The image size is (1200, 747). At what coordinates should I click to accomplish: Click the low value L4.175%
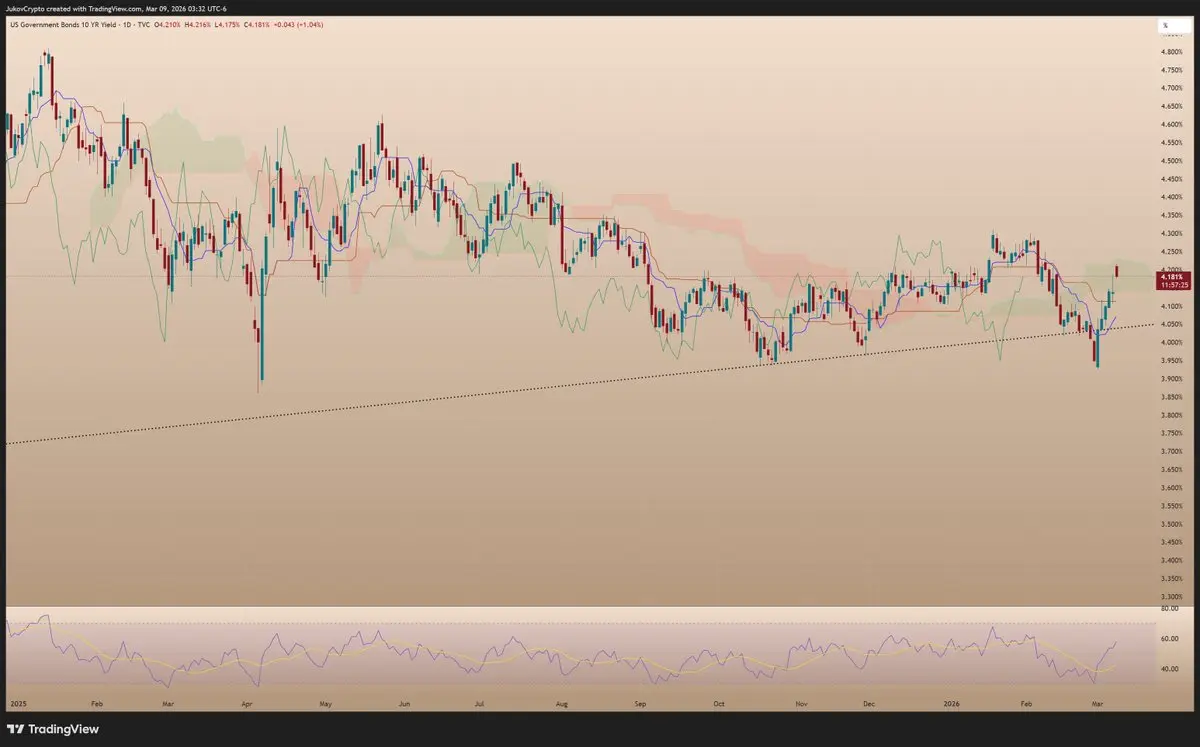point(227,24)
